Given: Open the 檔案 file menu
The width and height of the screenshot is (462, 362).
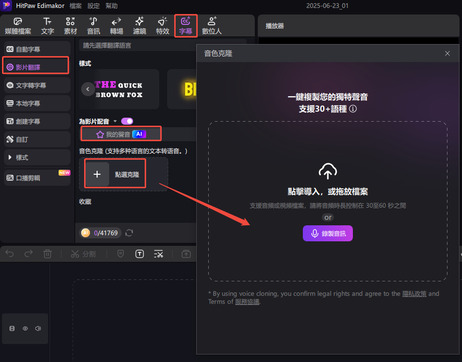Looking at the screenshot, I should [76, 6].
